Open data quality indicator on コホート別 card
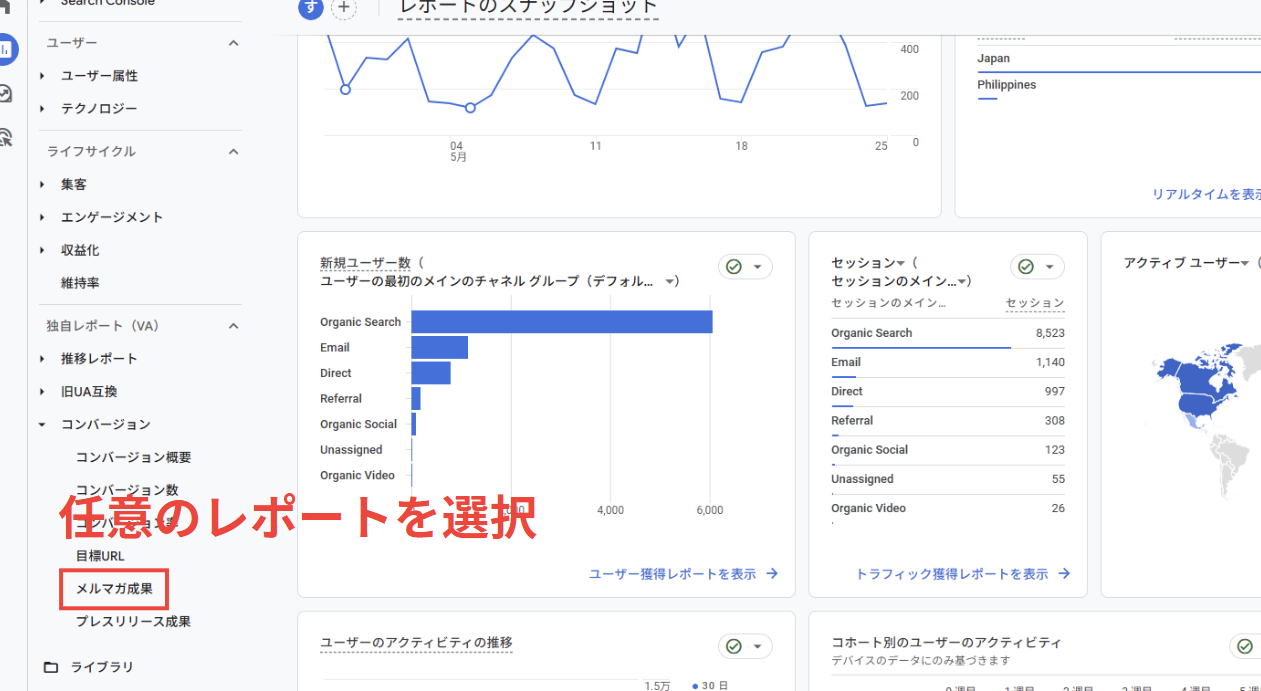Image resolution: width=1261 pixels, height=691 pixels. click(x=1245, y=646)
